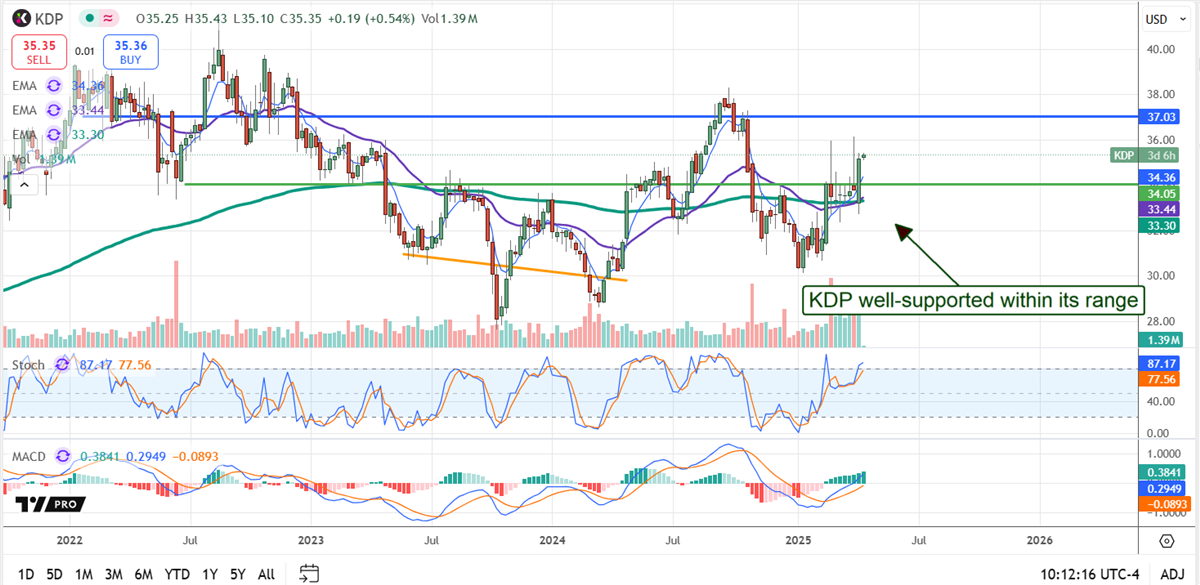Click the third EMA indicator label
The width and height of the screenshot is (1200, 585).
[x=25, y=134]
